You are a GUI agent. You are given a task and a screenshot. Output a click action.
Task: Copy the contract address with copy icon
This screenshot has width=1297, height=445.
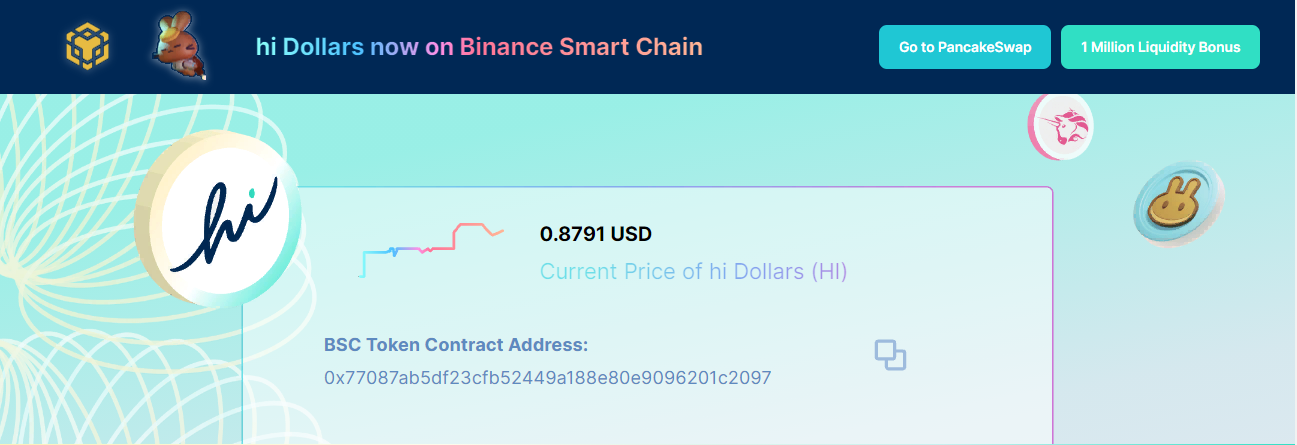890,355
